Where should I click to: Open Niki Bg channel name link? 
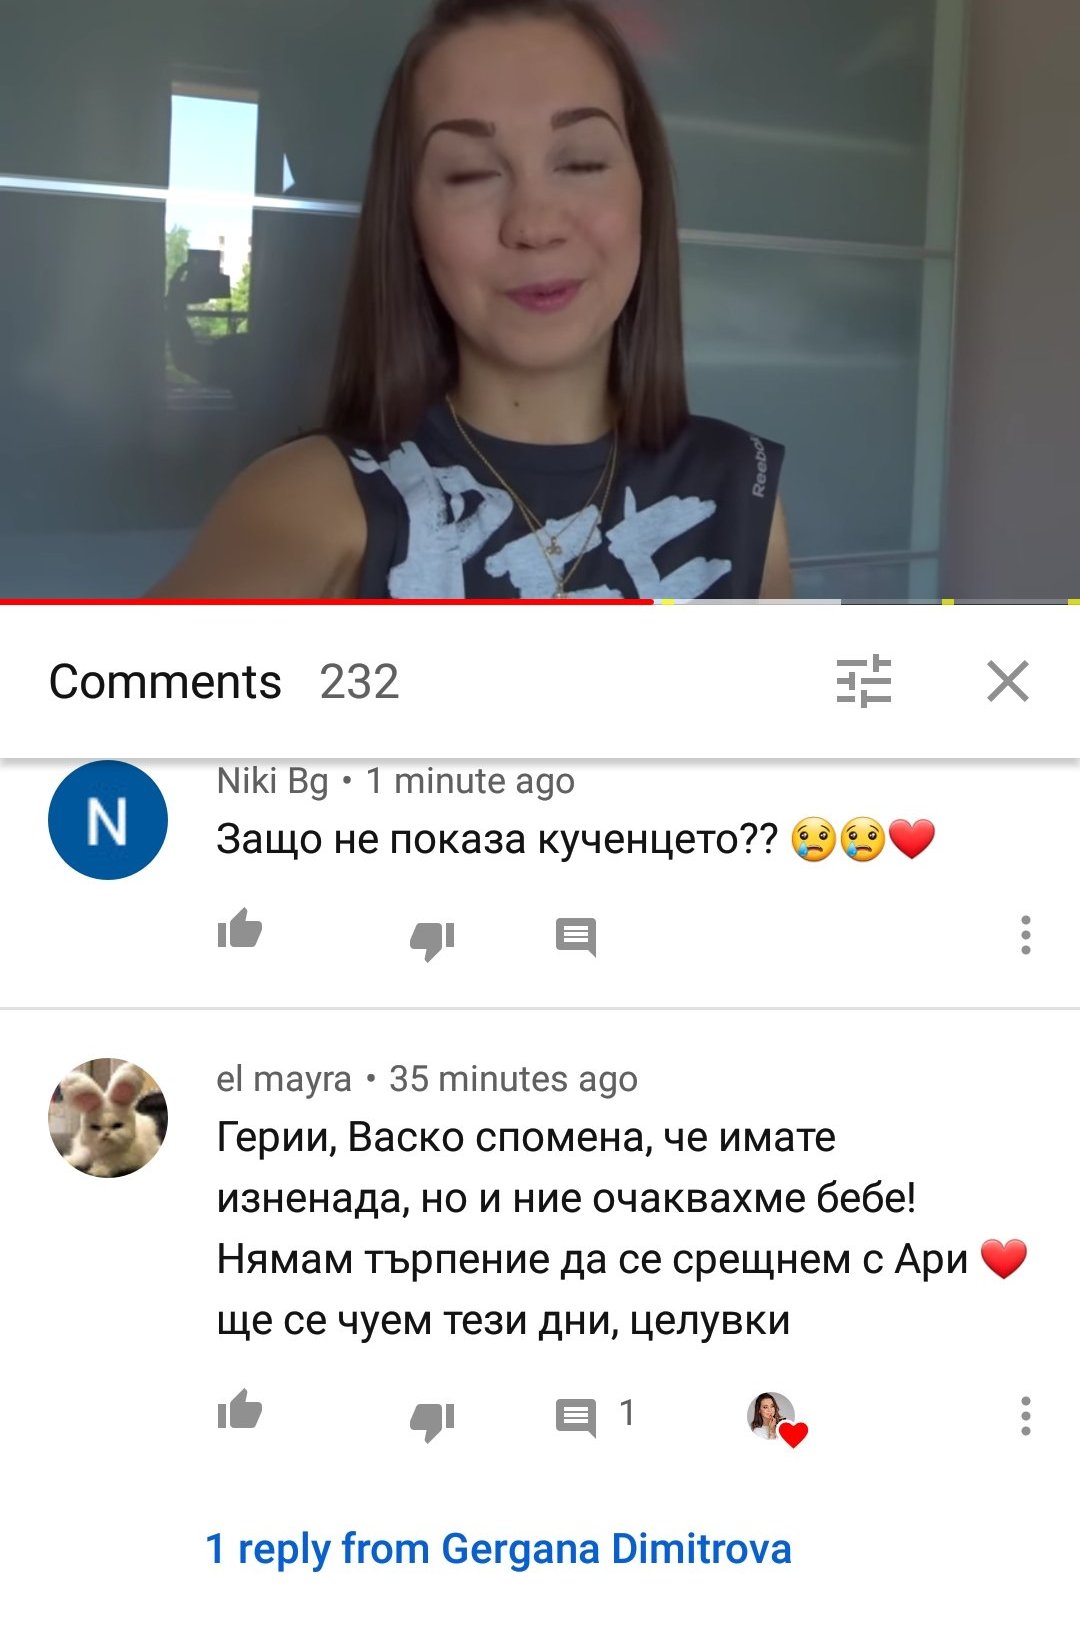272,781
